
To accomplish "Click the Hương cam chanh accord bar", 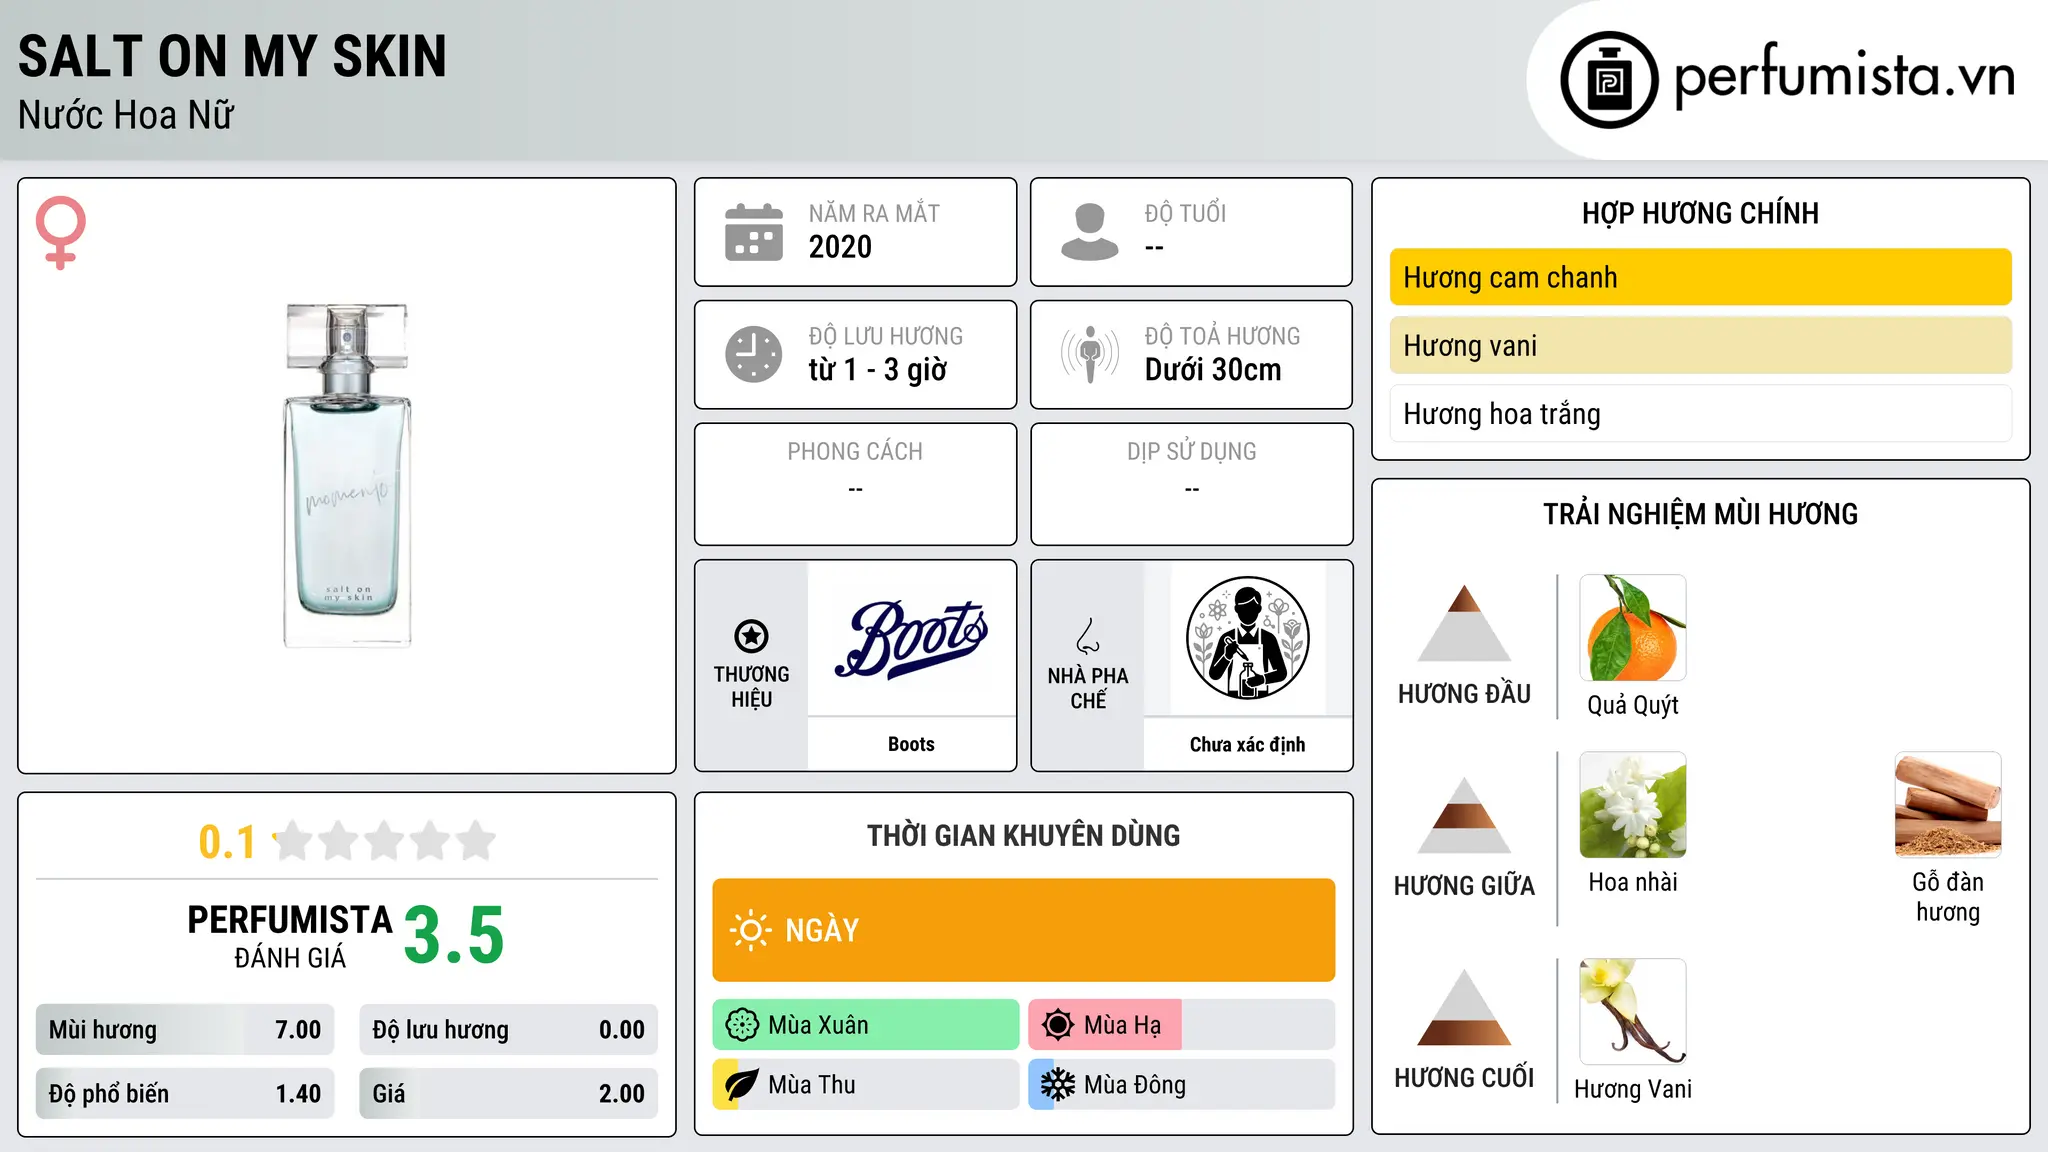I will 1700,277.
